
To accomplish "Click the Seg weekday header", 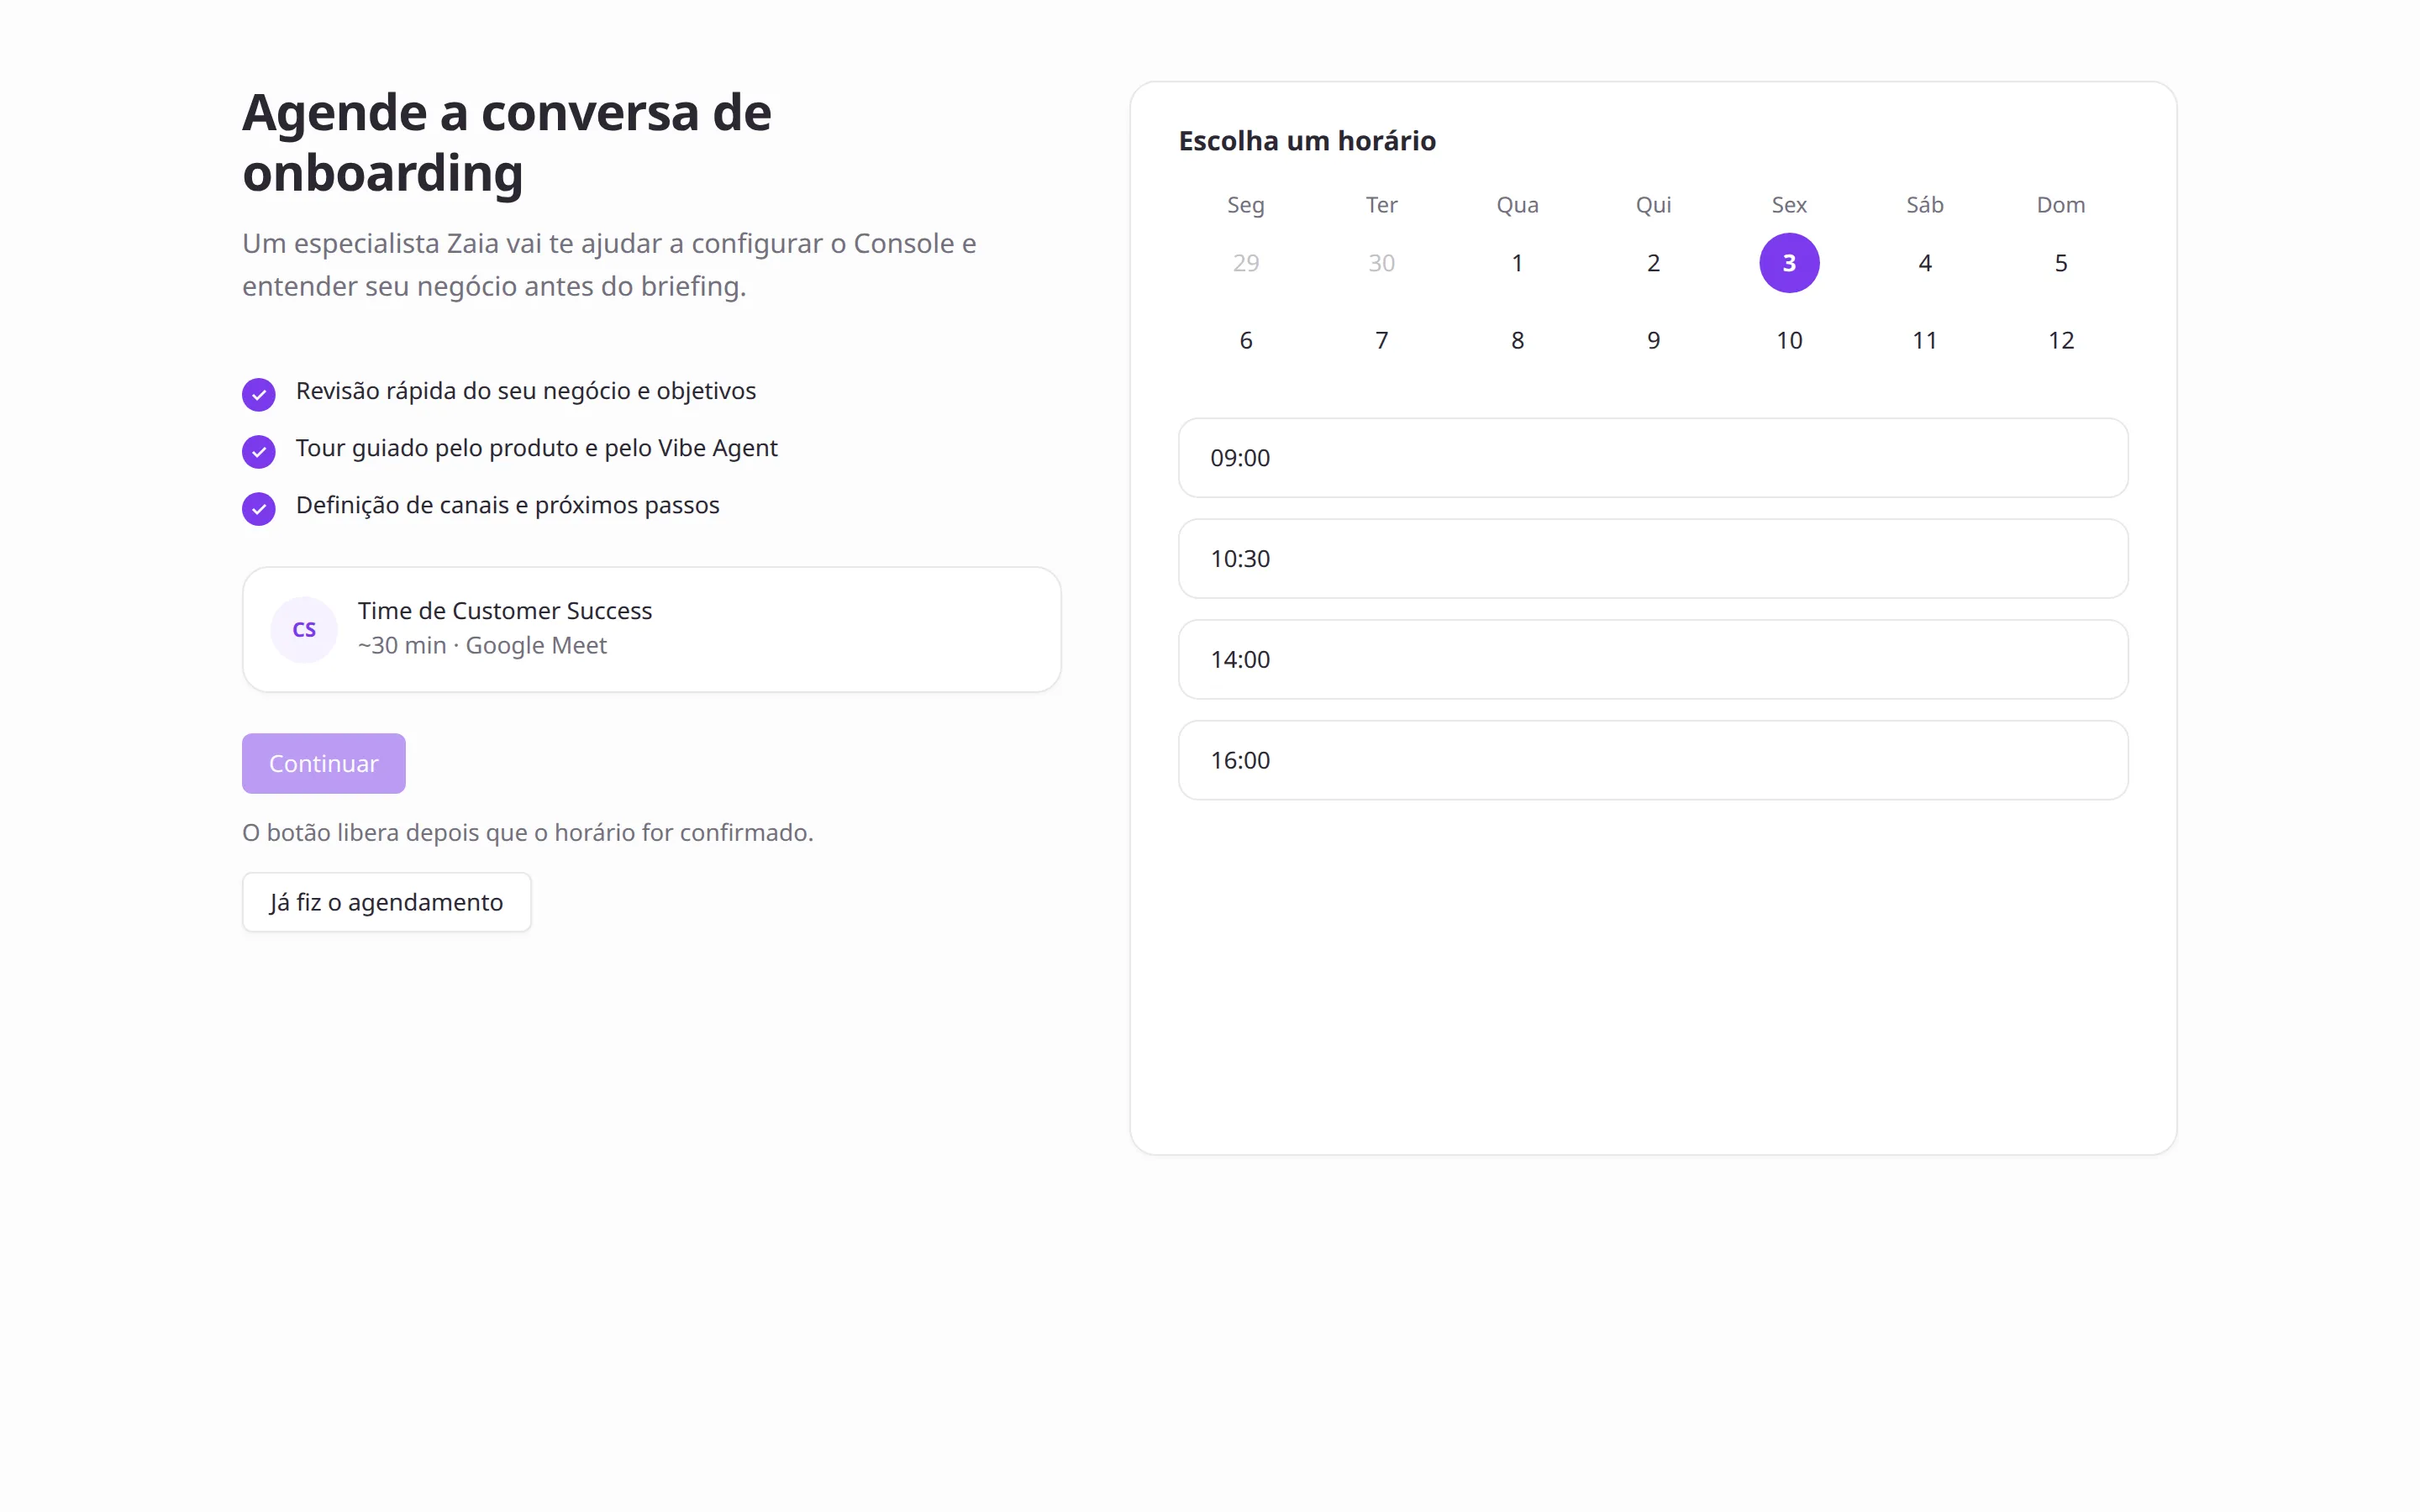I will (x=1246, y=205).
